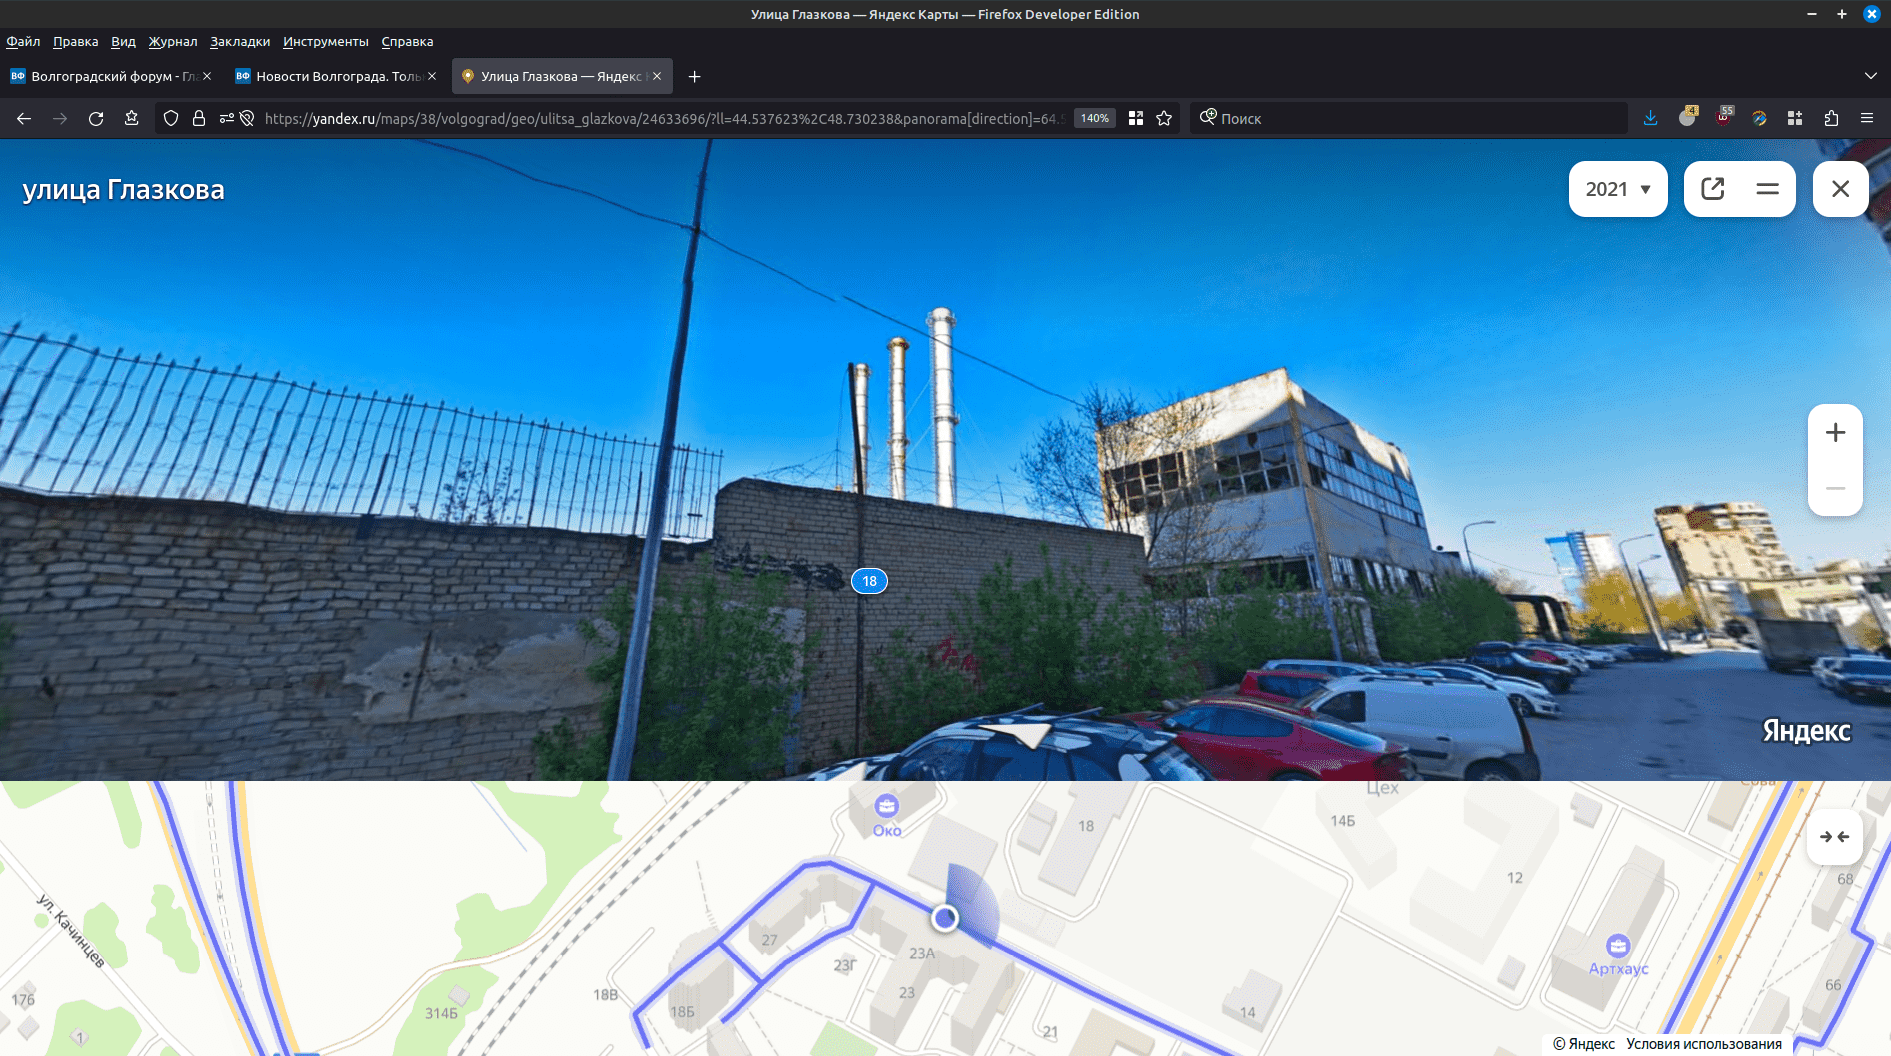
Task: Reload the current page
Action: [x=96, y=118]
